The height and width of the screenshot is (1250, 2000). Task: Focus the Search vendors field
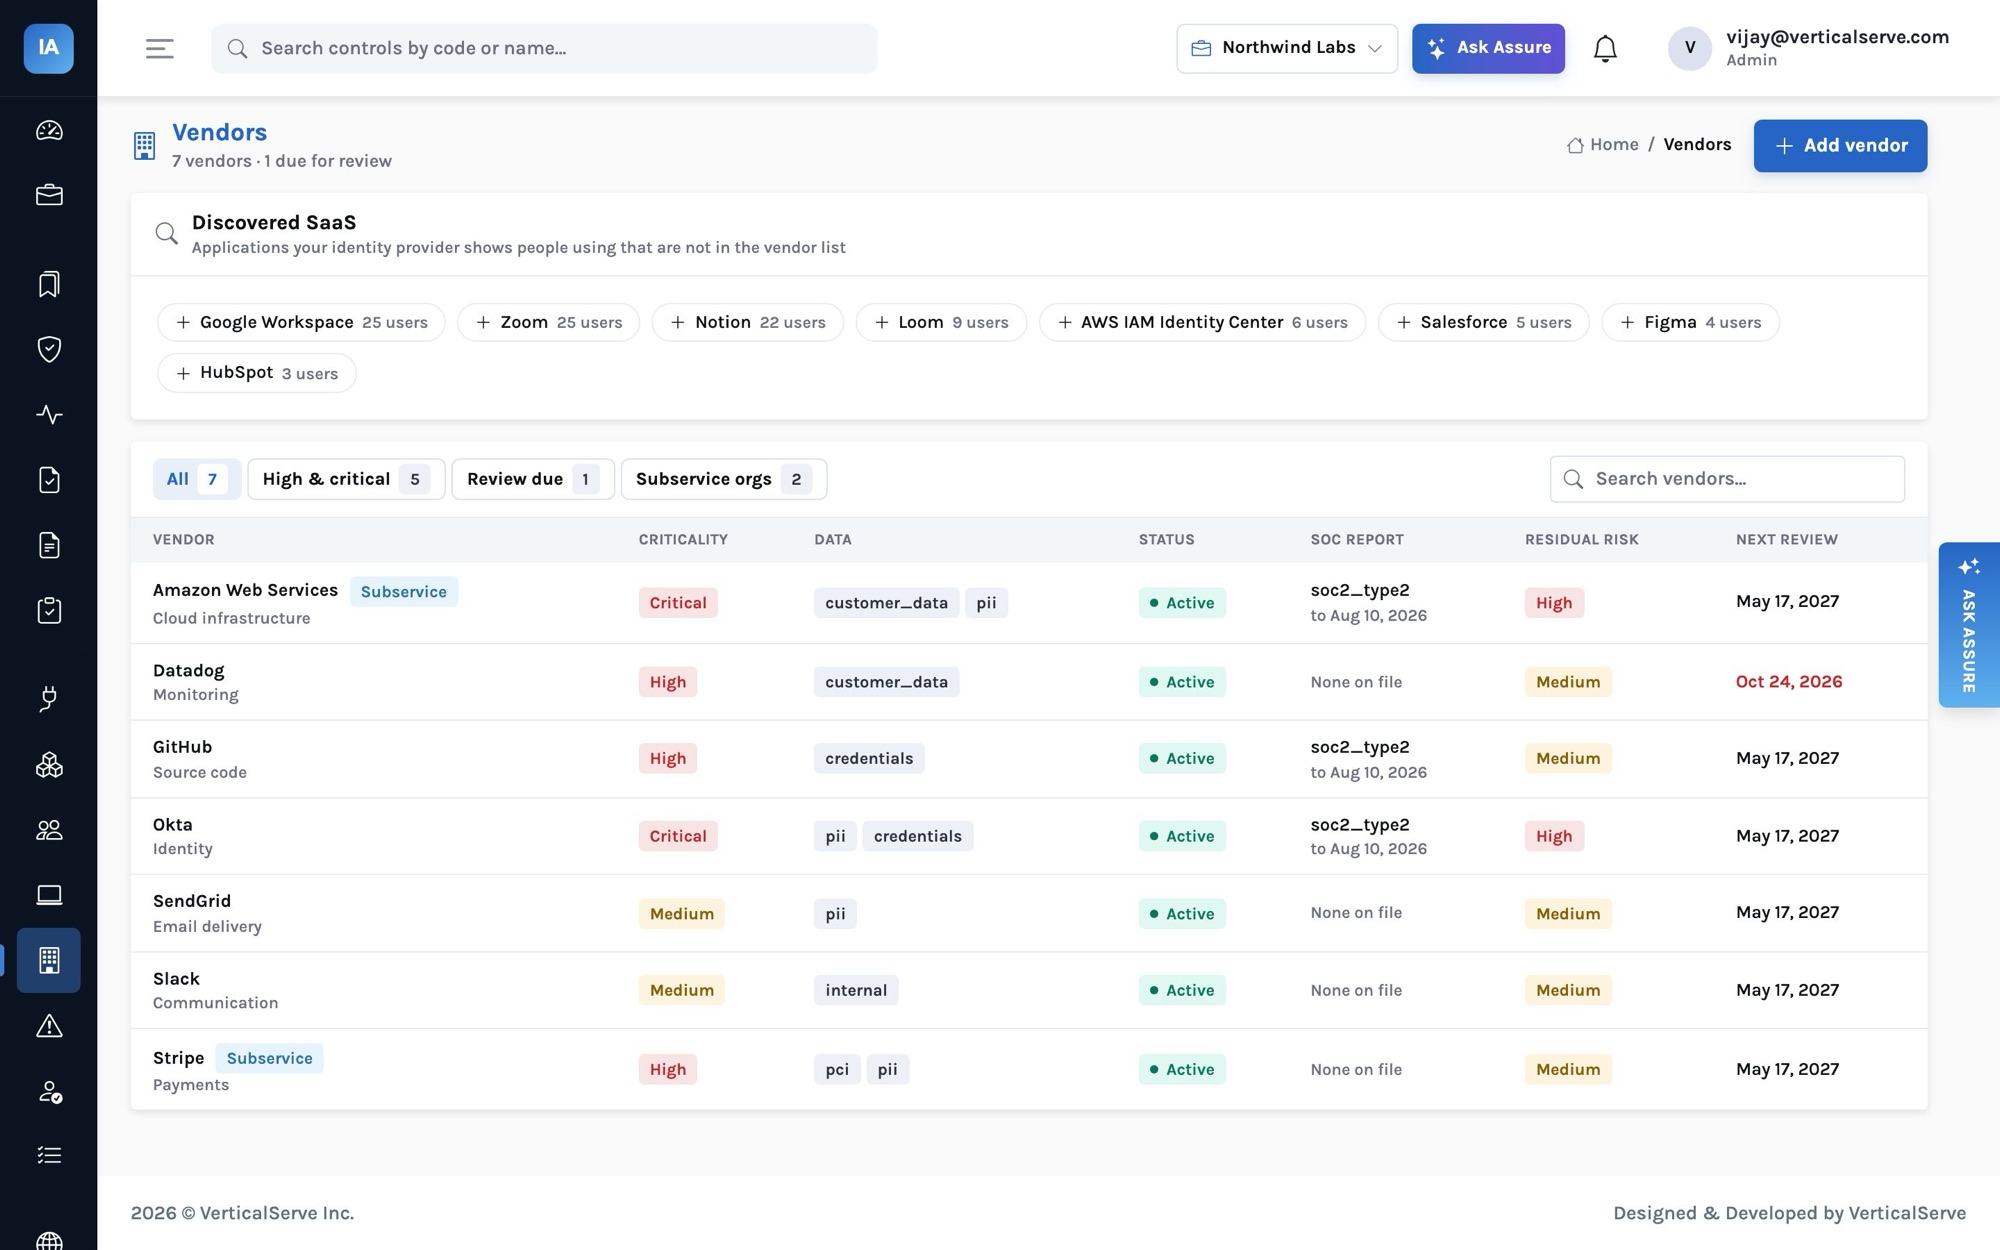1727,479
